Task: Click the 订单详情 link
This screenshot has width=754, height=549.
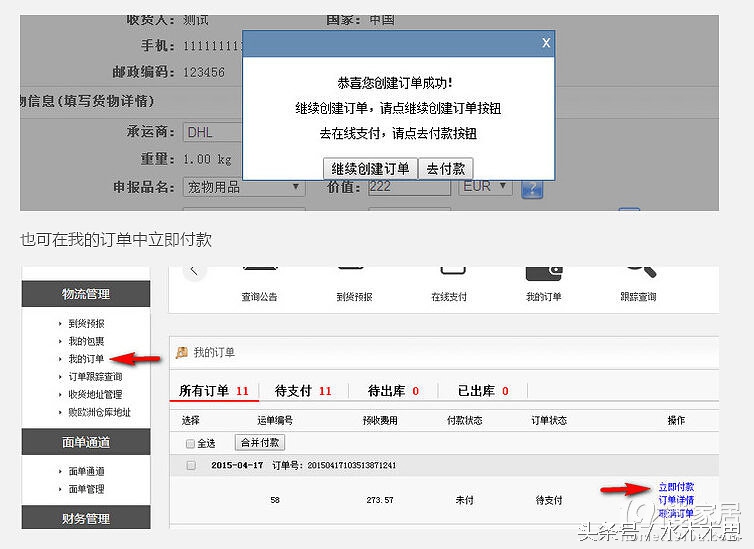Action: point(676,500)
